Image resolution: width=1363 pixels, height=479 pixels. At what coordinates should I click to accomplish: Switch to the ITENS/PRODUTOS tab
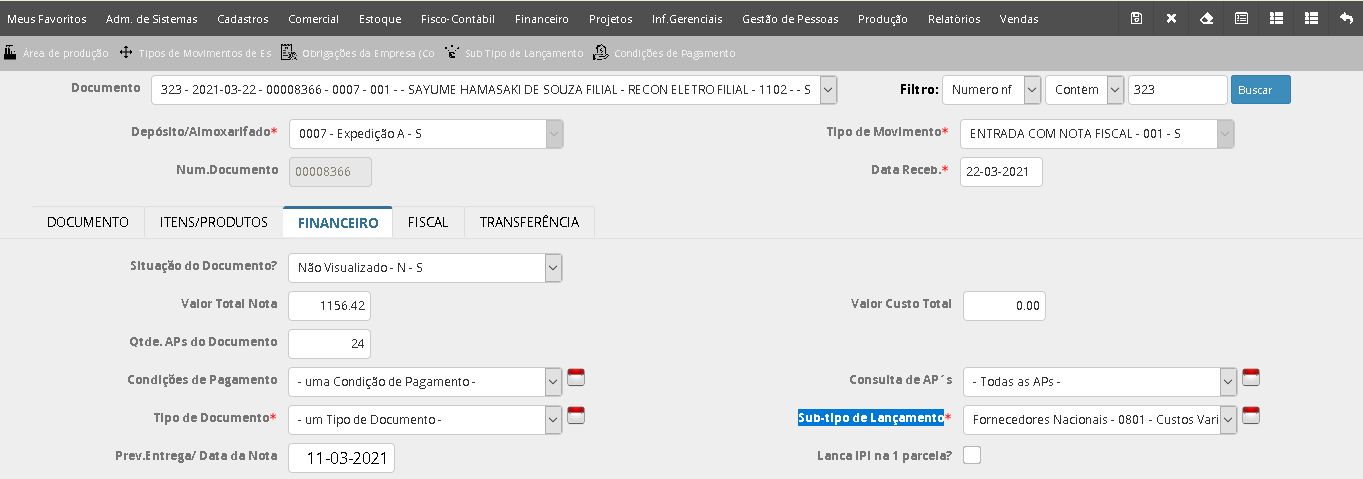214,222
